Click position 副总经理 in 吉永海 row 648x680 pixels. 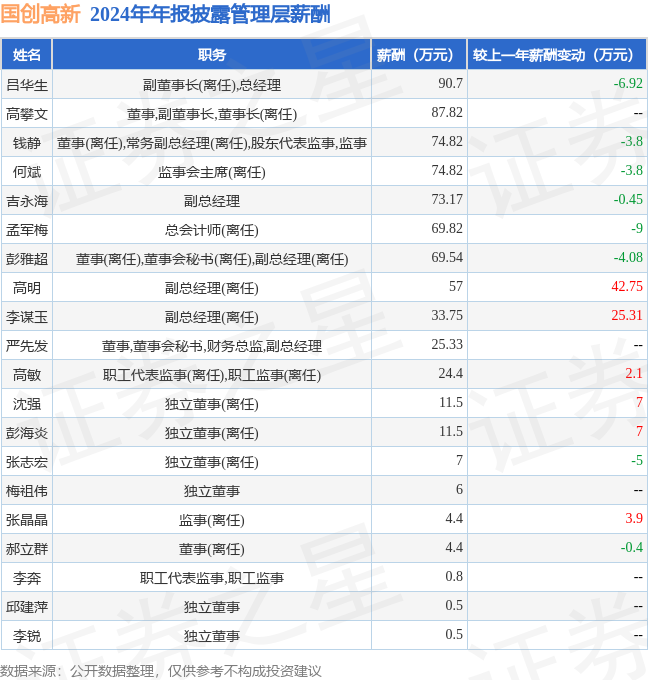[x=212, y=201]
